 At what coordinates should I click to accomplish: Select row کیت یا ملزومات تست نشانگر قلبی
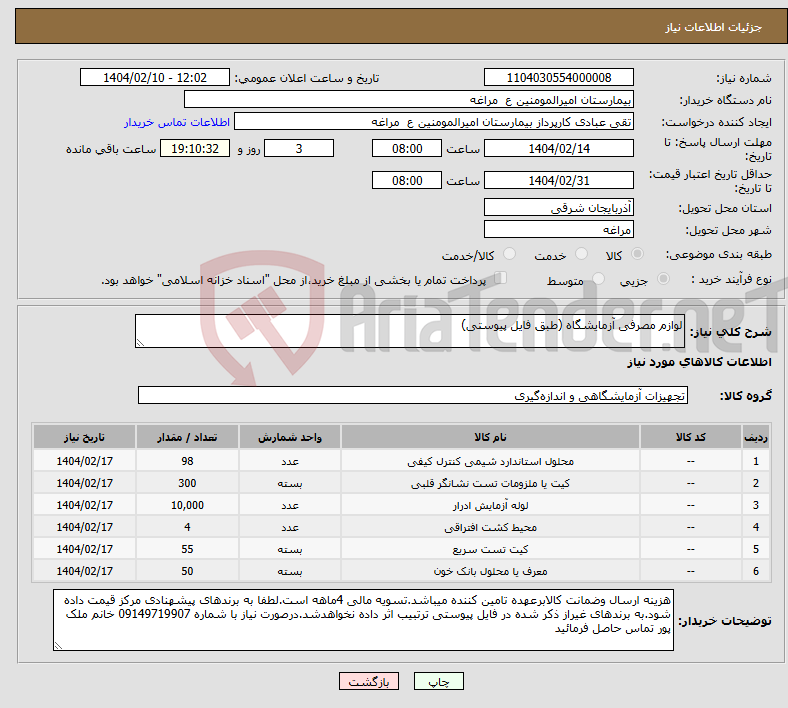402,483
